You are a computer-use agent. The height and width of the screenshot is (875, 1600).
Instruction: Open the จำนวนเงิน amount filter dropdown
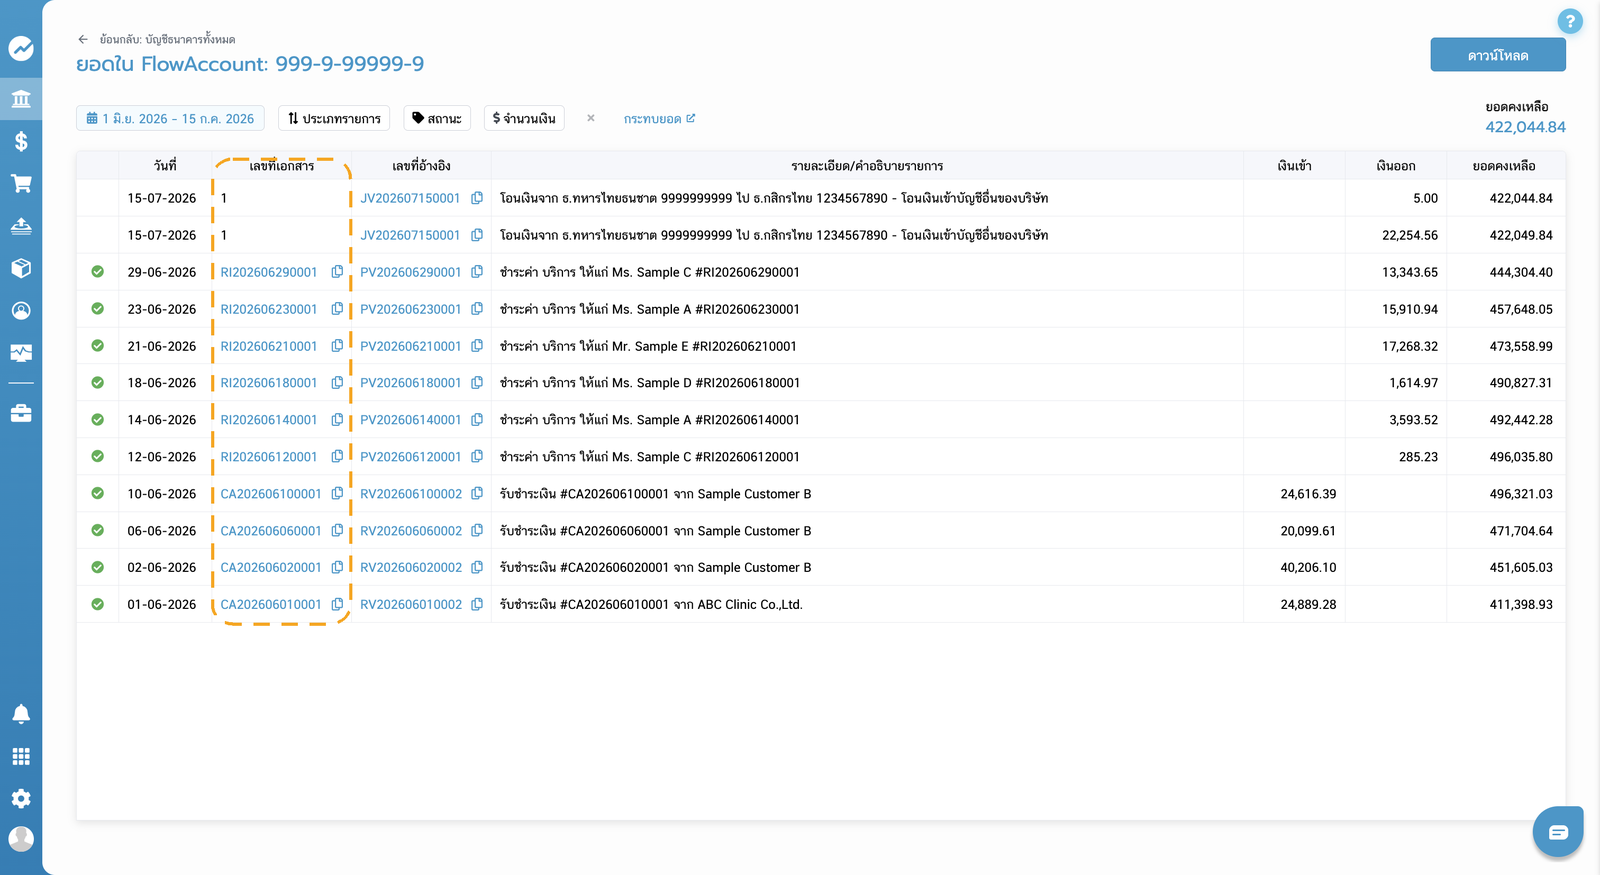click(x=524, y=118)
